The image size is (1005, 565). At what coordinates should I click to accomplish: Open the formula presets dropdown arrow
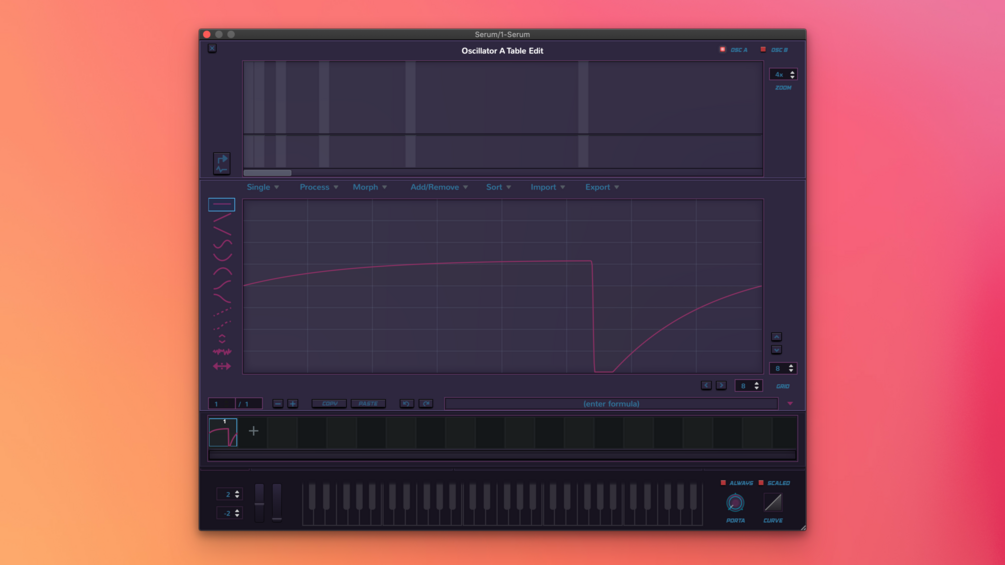(x=790, y=404)
